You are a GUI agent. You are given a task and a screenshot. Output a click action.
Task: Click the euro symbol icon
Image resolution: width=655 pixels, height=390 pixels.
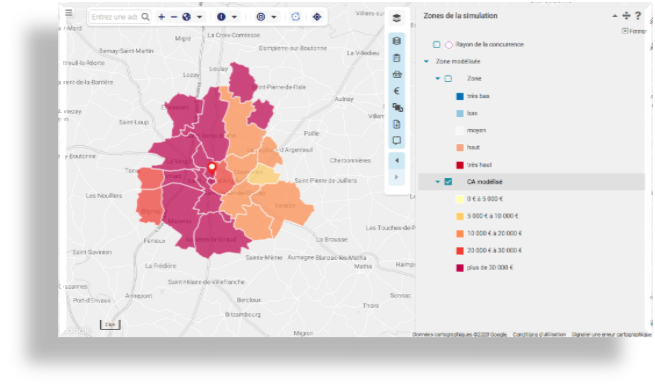tap(396, 91)
